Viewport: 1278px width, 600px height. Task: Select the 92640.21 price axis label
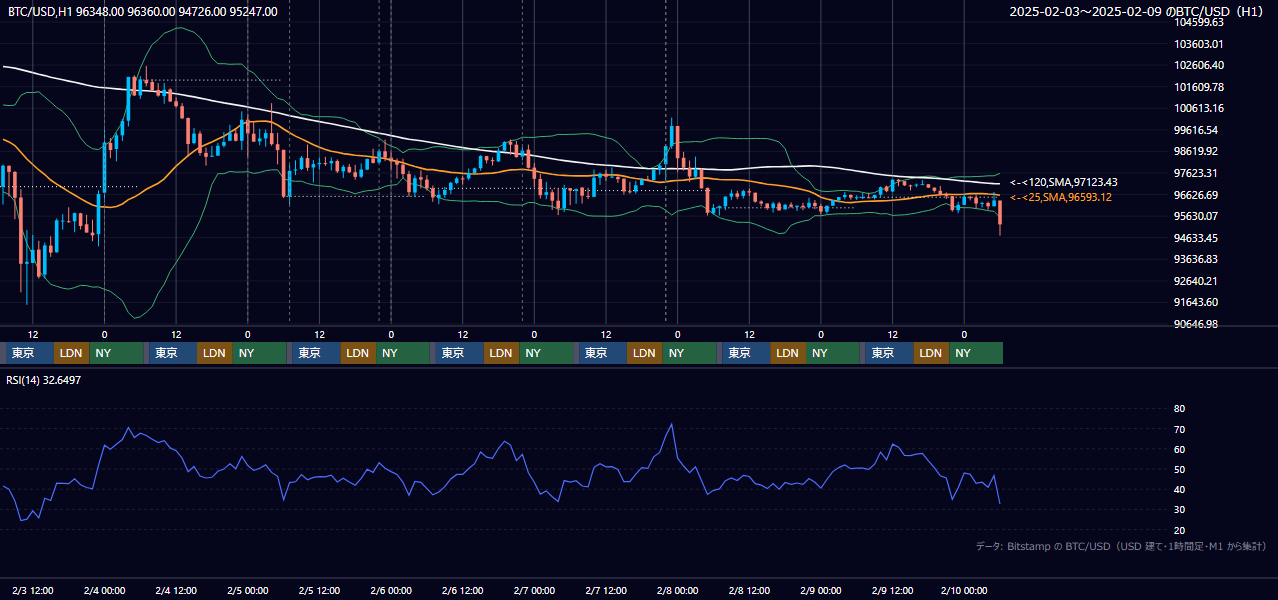point(1196,281)
